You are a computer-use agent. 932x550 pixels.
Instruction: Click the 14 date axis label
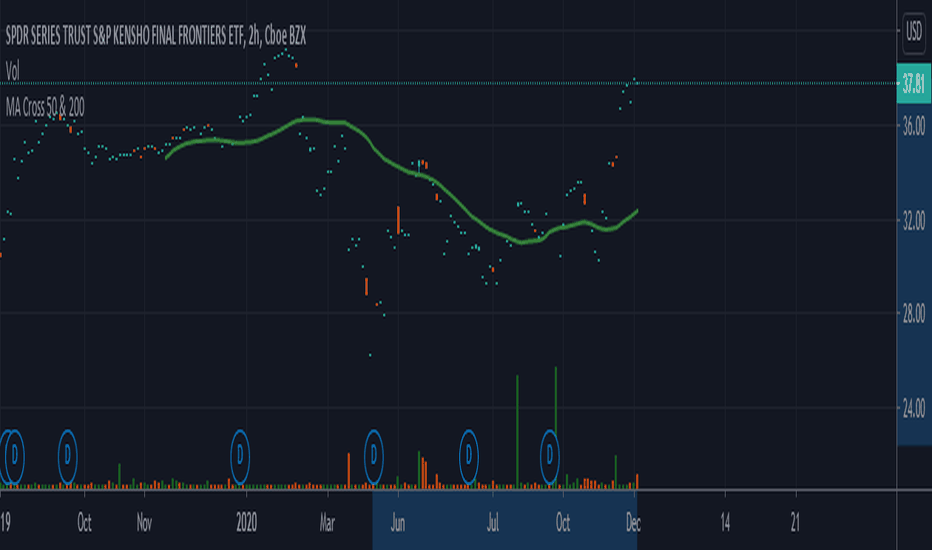(x=725, y=523)
